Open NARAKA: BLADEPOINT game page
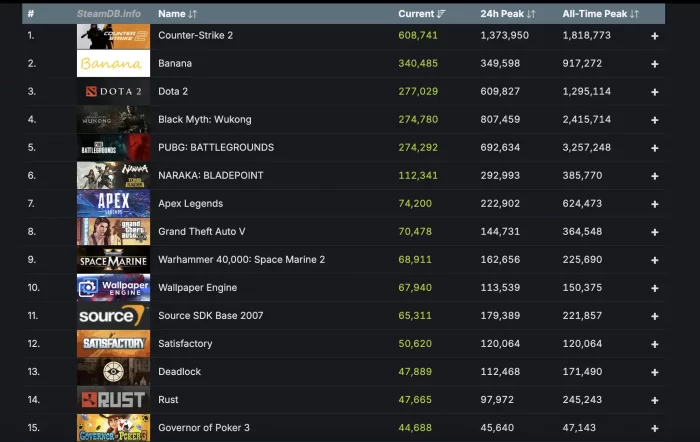 [x=209, y=175]
